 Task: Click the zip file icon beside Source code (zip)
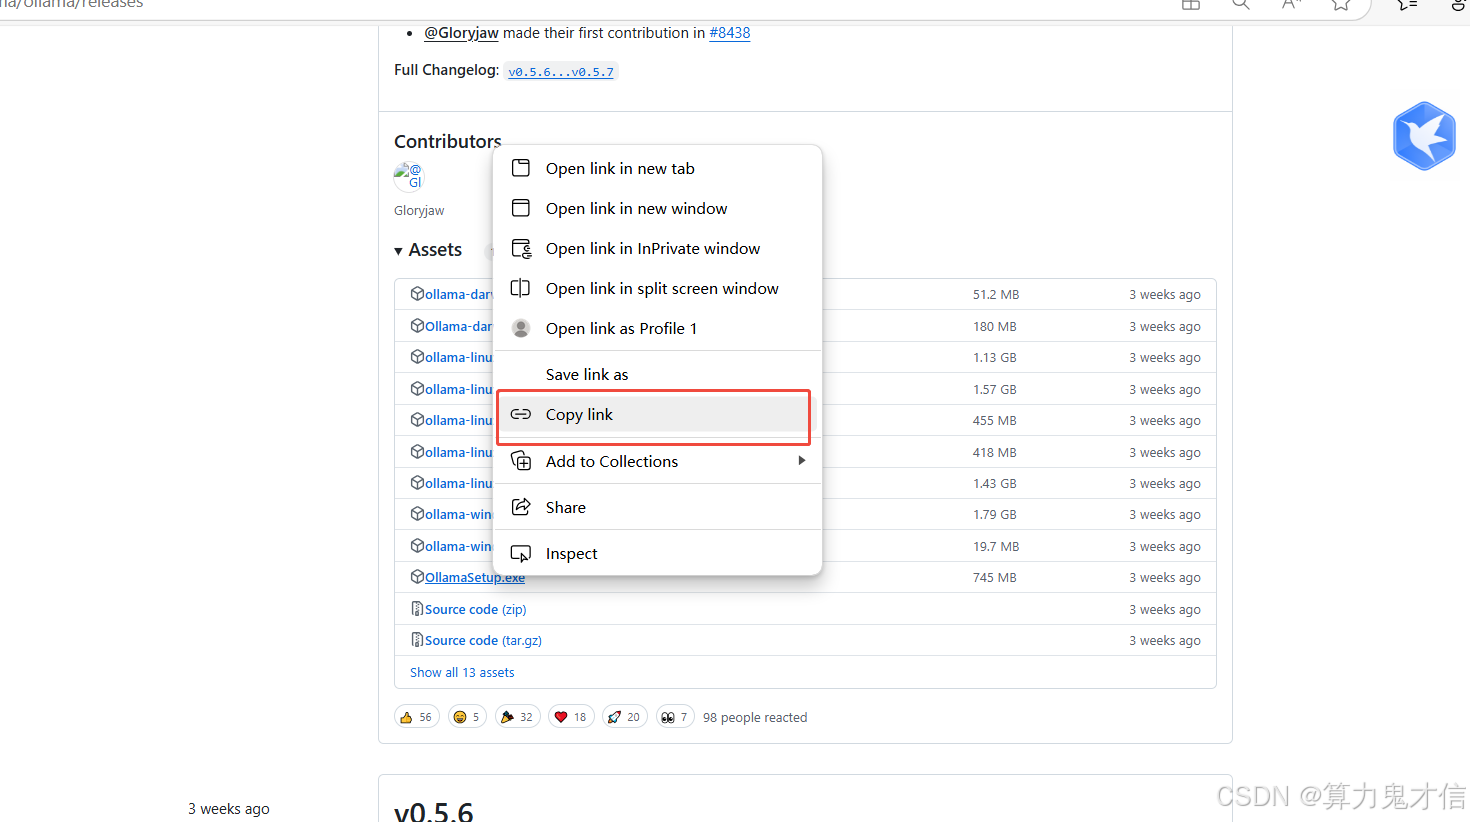[x=417, y=609]
